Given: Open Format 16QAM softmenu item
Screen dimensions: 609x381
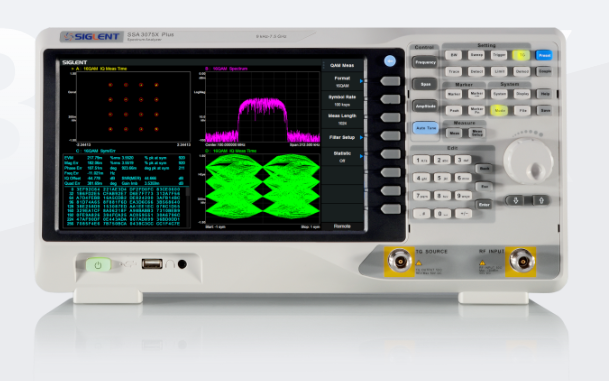Looking at the screenshot, I should tap(343, 82).
